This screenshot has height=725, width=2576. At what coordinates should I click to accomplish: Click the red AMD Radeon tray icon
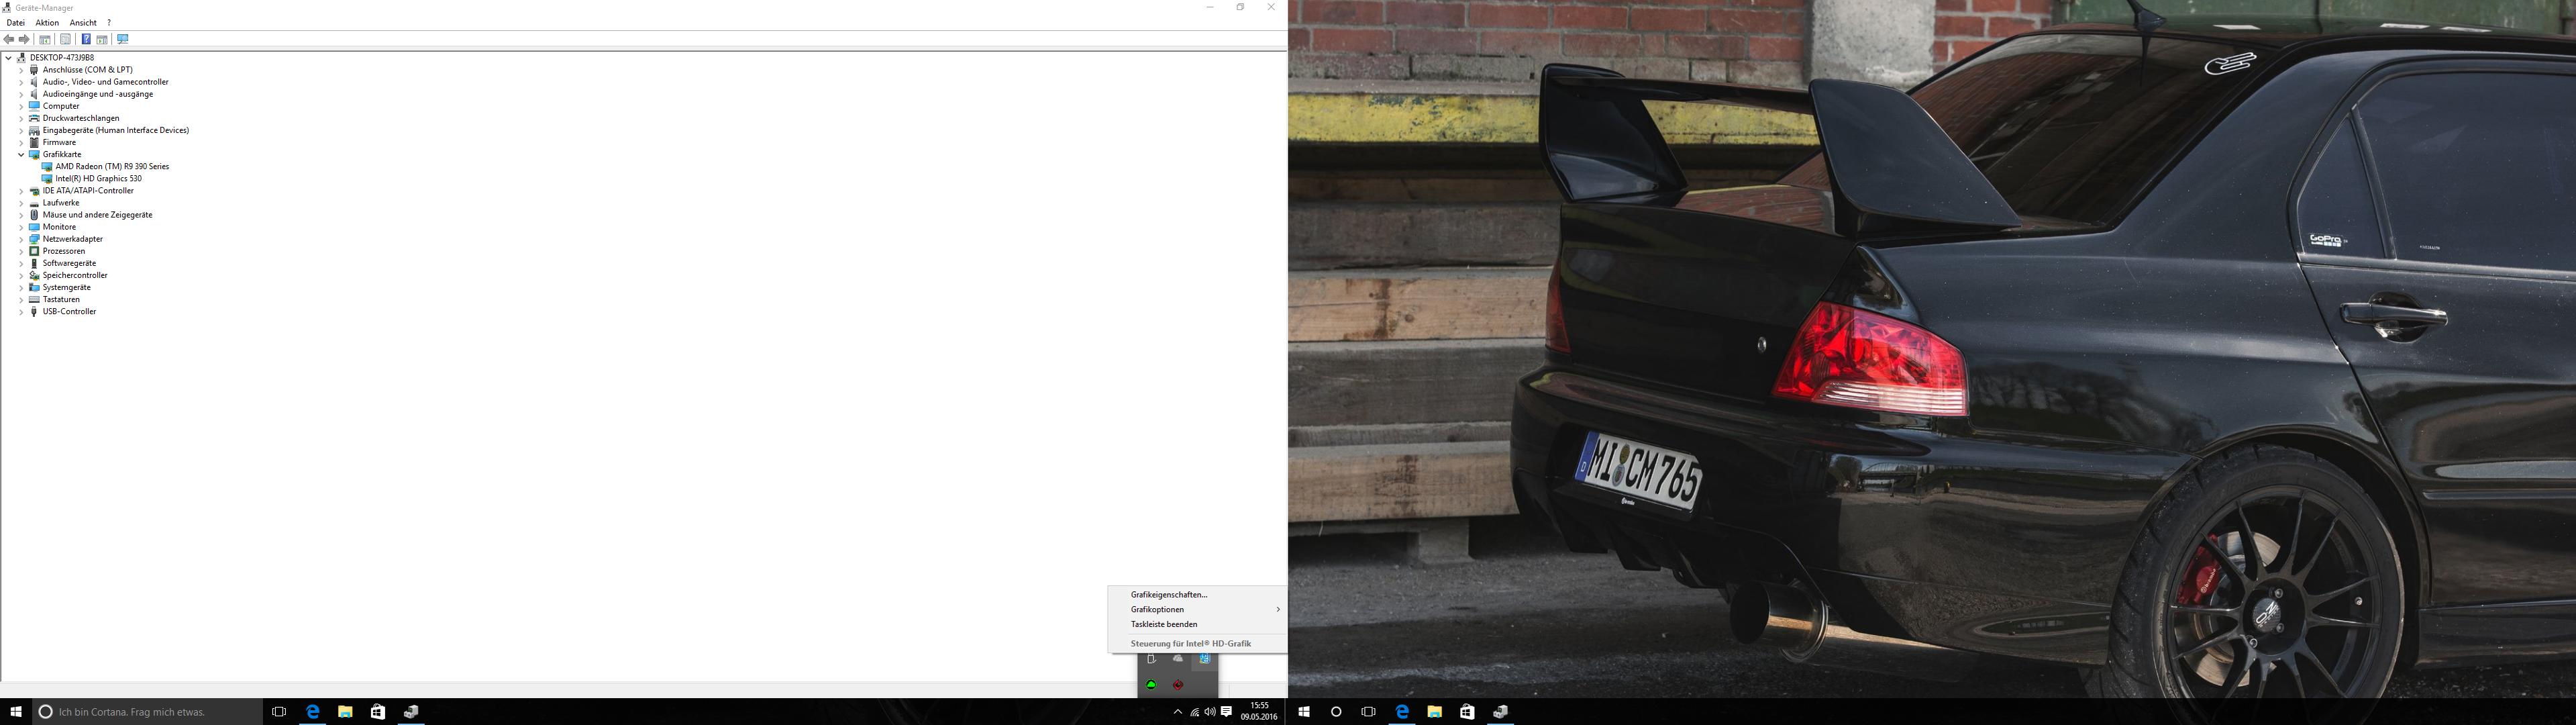1178,685
